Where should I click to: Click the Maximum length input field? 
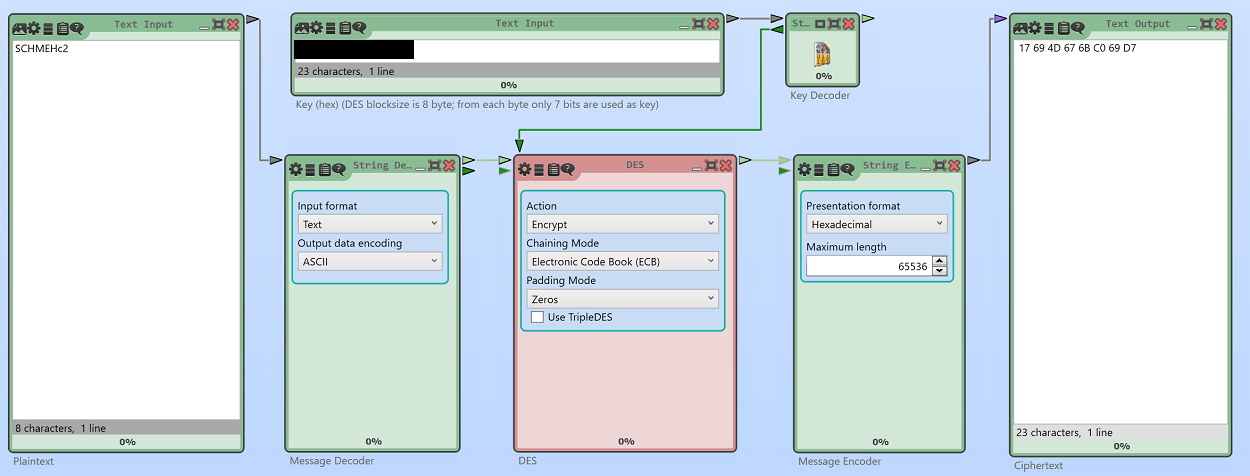pos(868,267)
